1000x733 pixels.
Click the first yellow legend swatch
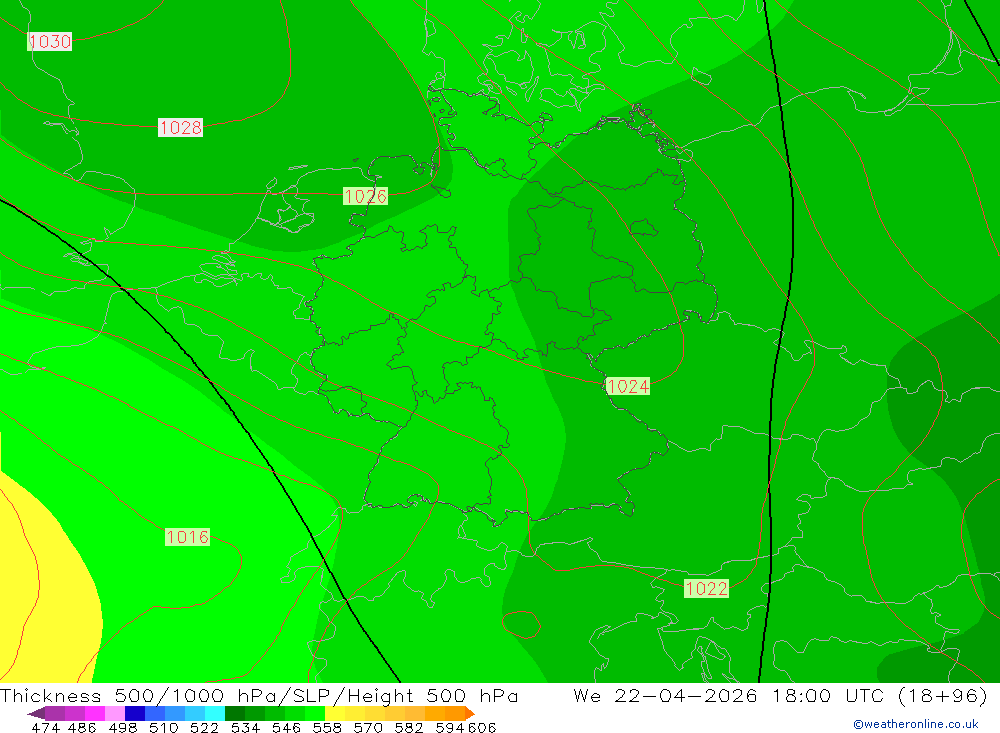pos(335,713)
